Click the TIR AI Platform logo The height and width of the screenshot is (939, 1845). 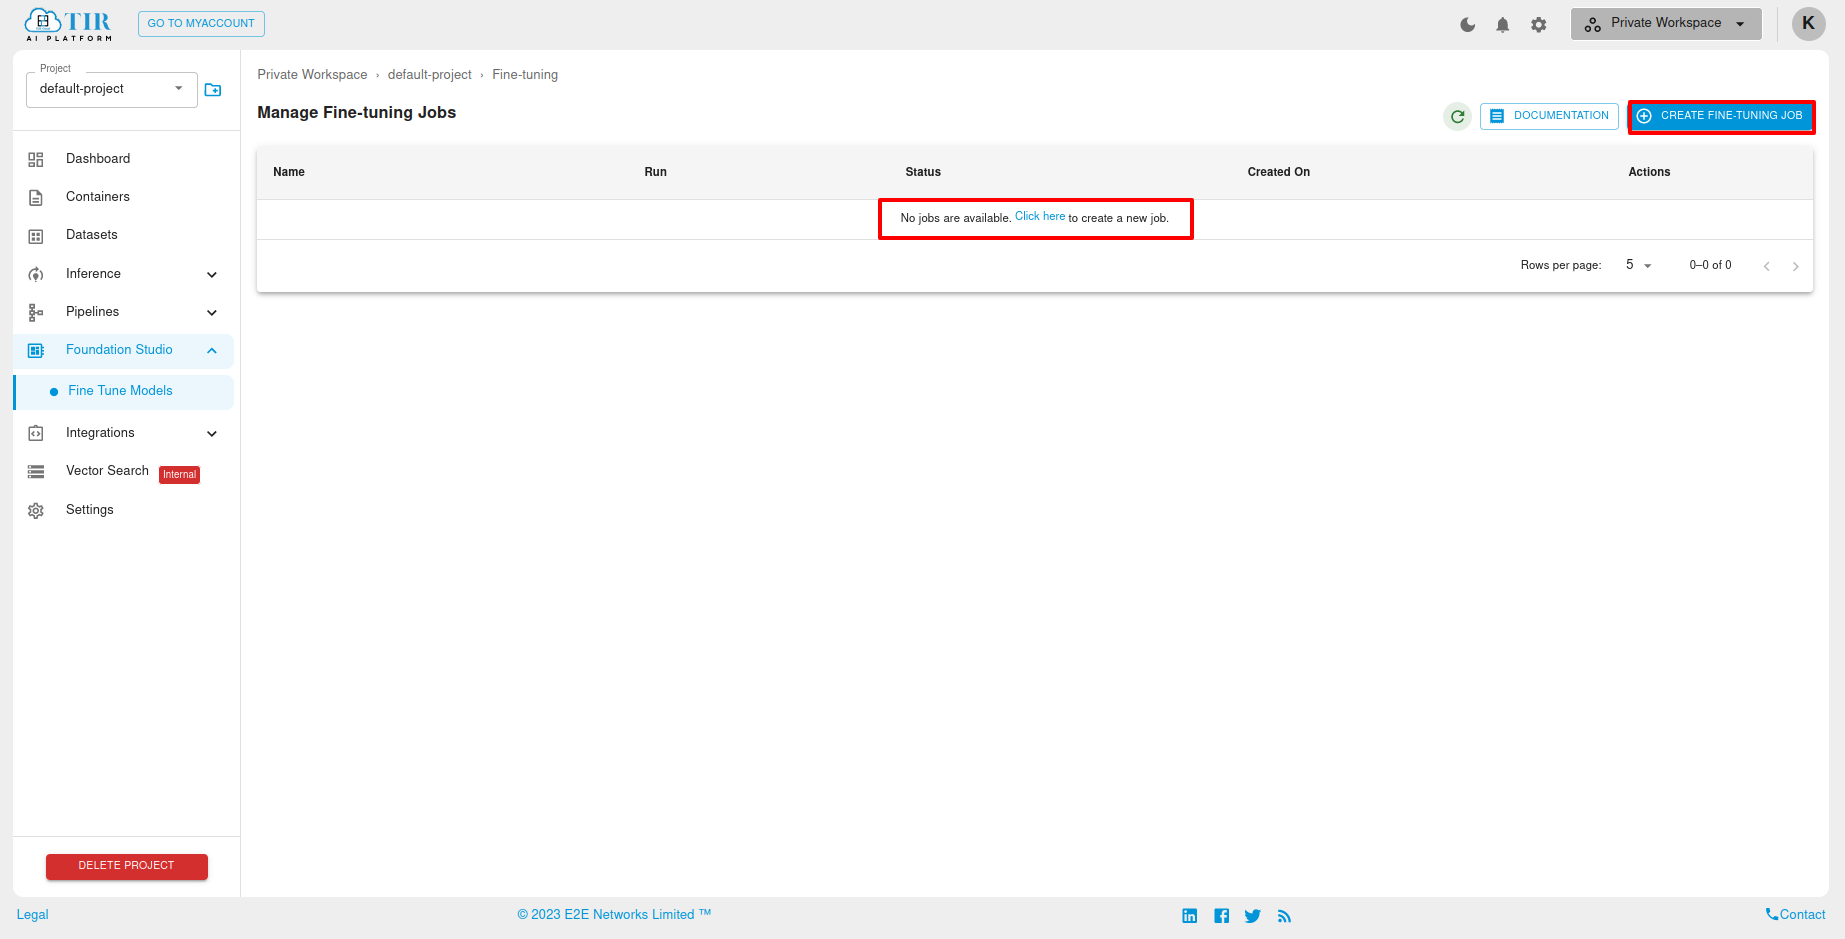pos(68,24)
